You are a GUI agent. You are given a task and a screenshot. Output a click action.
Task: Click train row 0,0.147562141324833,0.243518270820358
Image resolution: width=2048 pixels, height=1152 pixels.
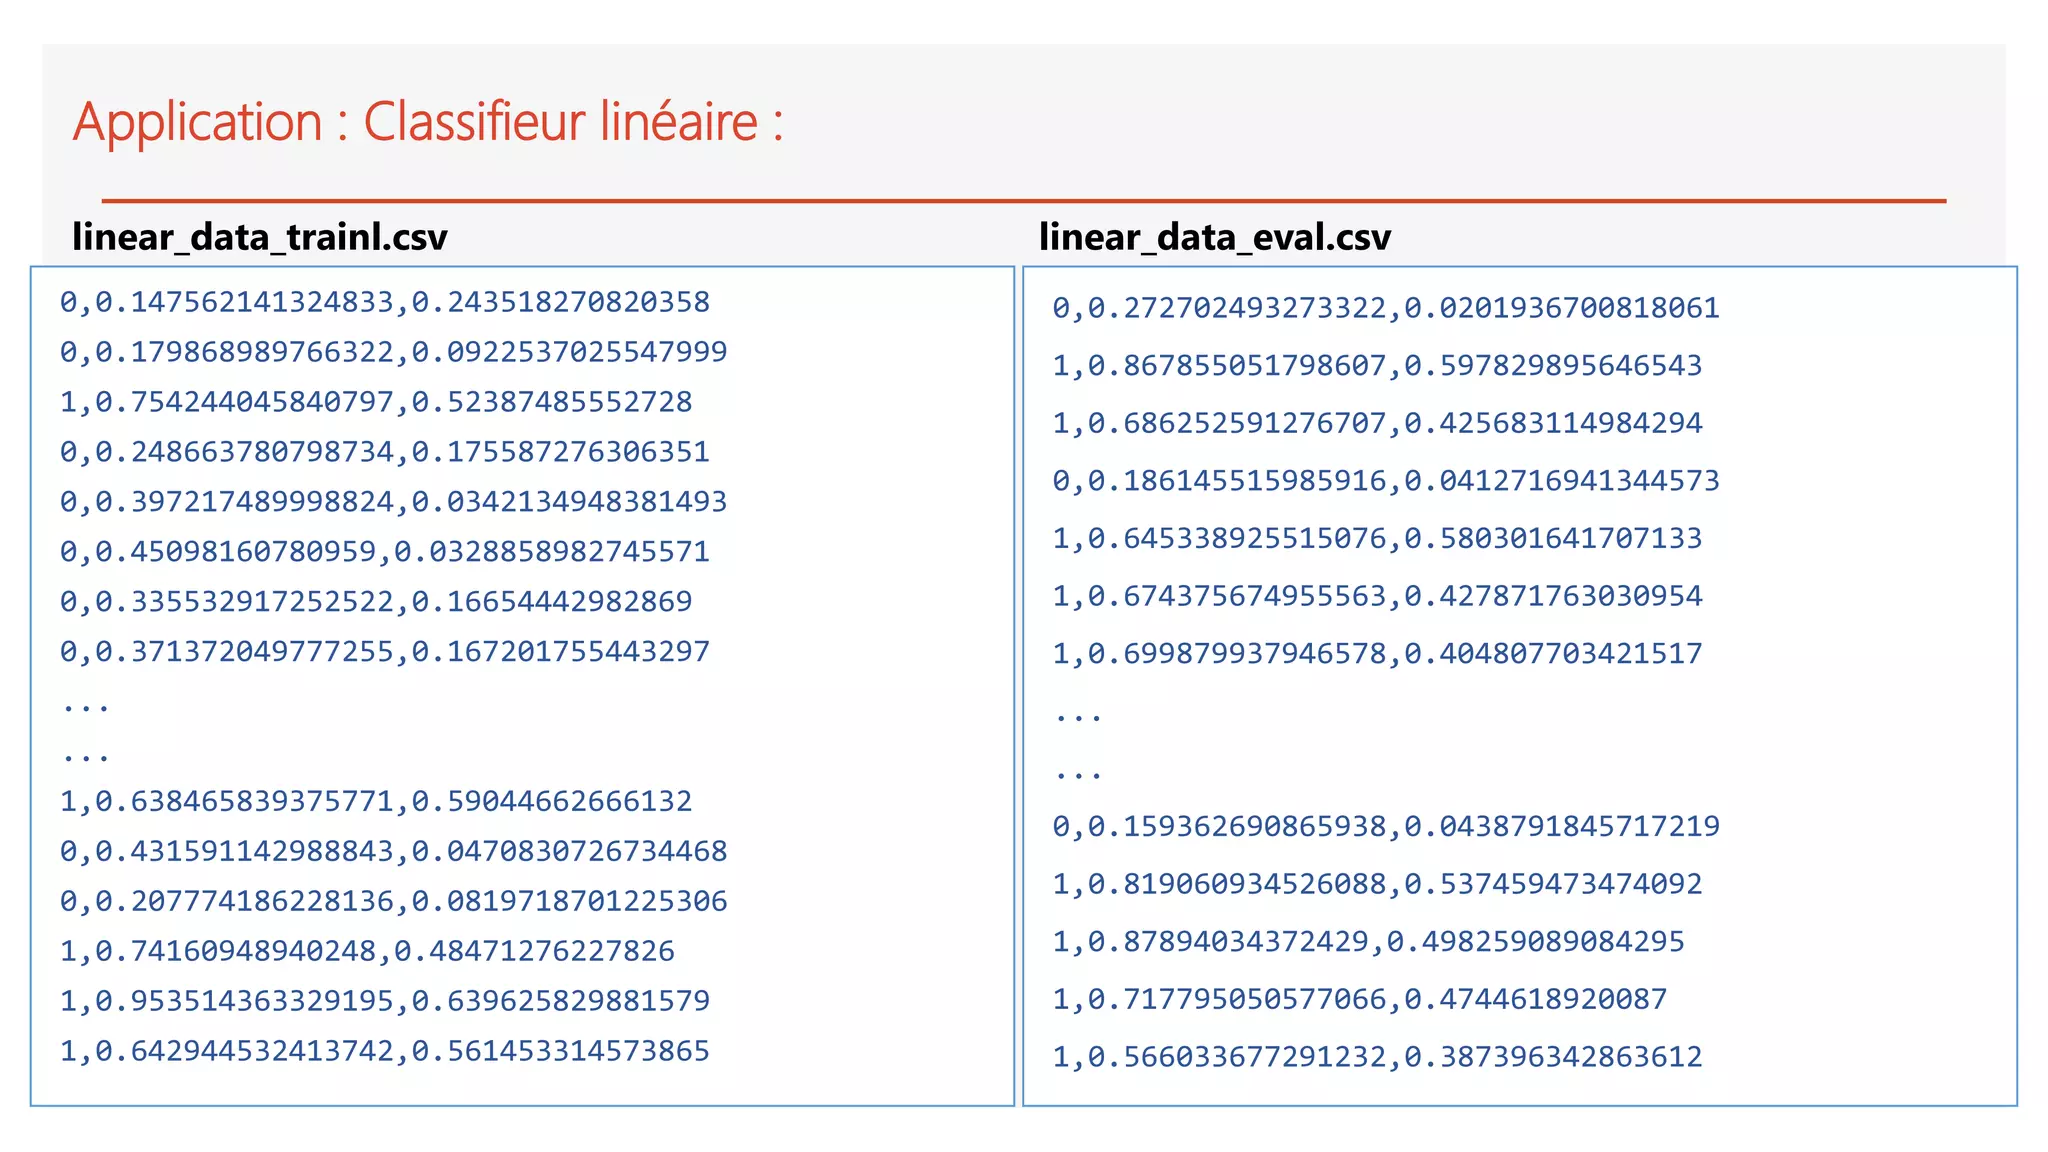[385, 302]
